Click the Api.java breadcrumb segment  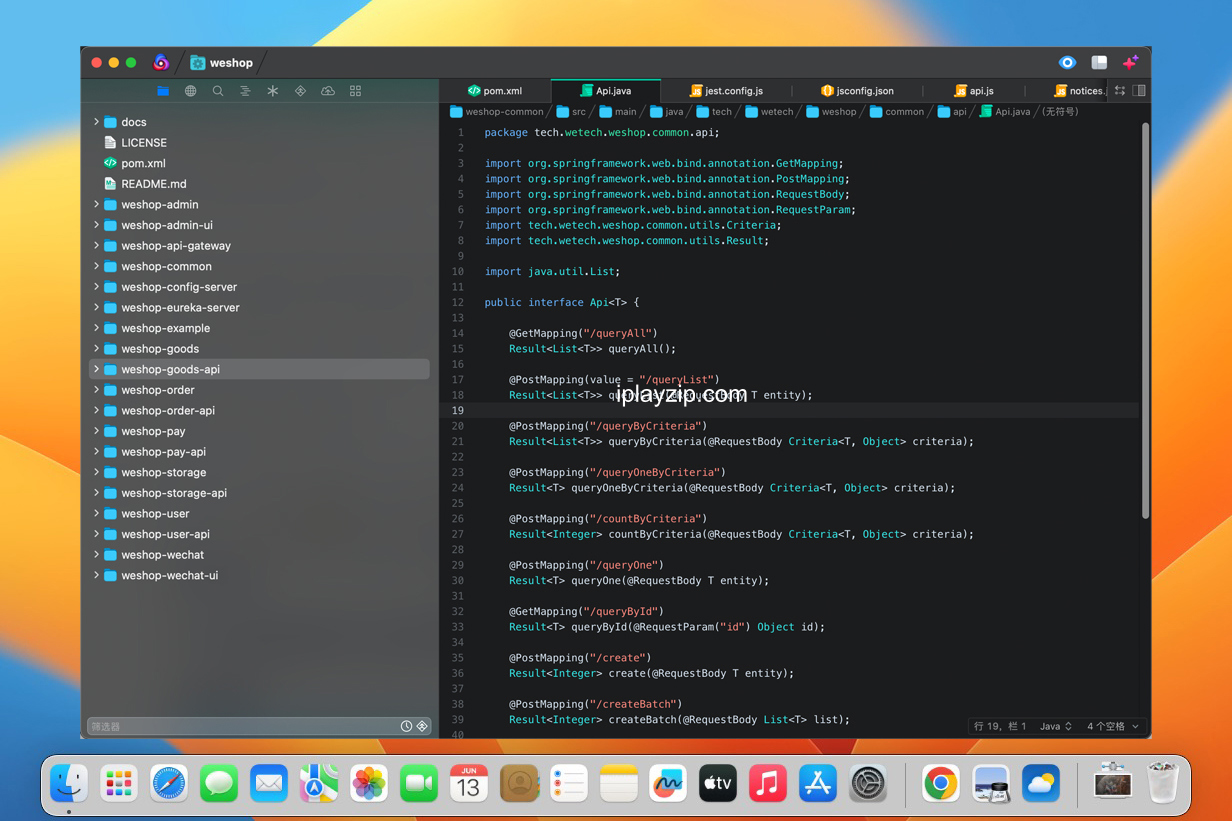tap(1005, 112)
